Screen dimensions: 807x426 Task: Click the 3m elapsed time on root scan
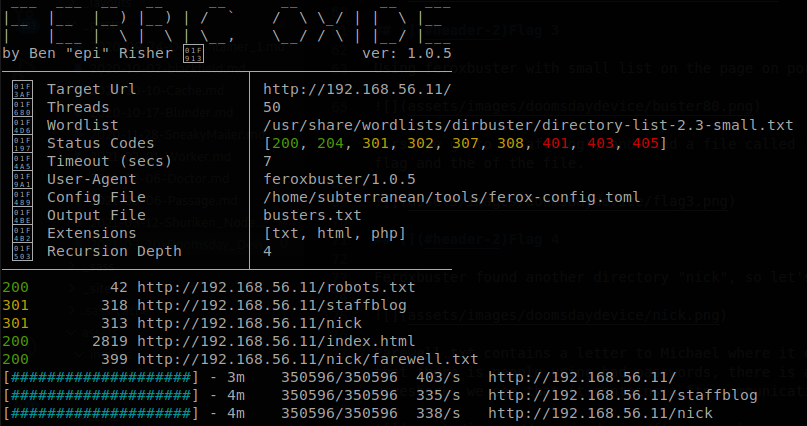[236, 378]
